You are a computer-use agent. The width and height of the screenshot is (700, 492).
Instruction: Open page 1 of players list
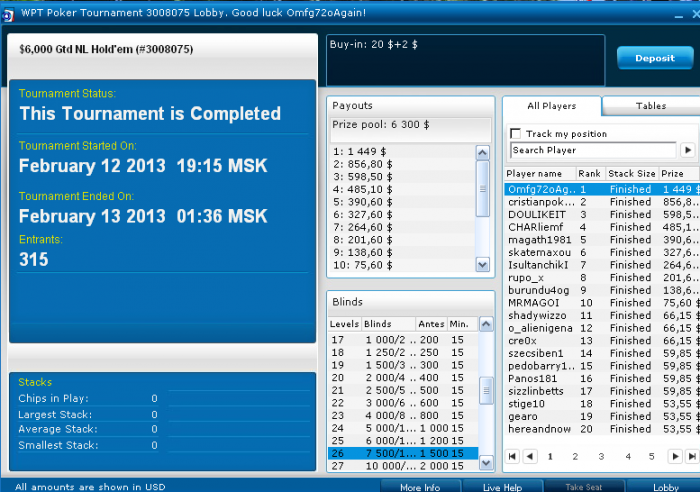click(x=550, y=456)
